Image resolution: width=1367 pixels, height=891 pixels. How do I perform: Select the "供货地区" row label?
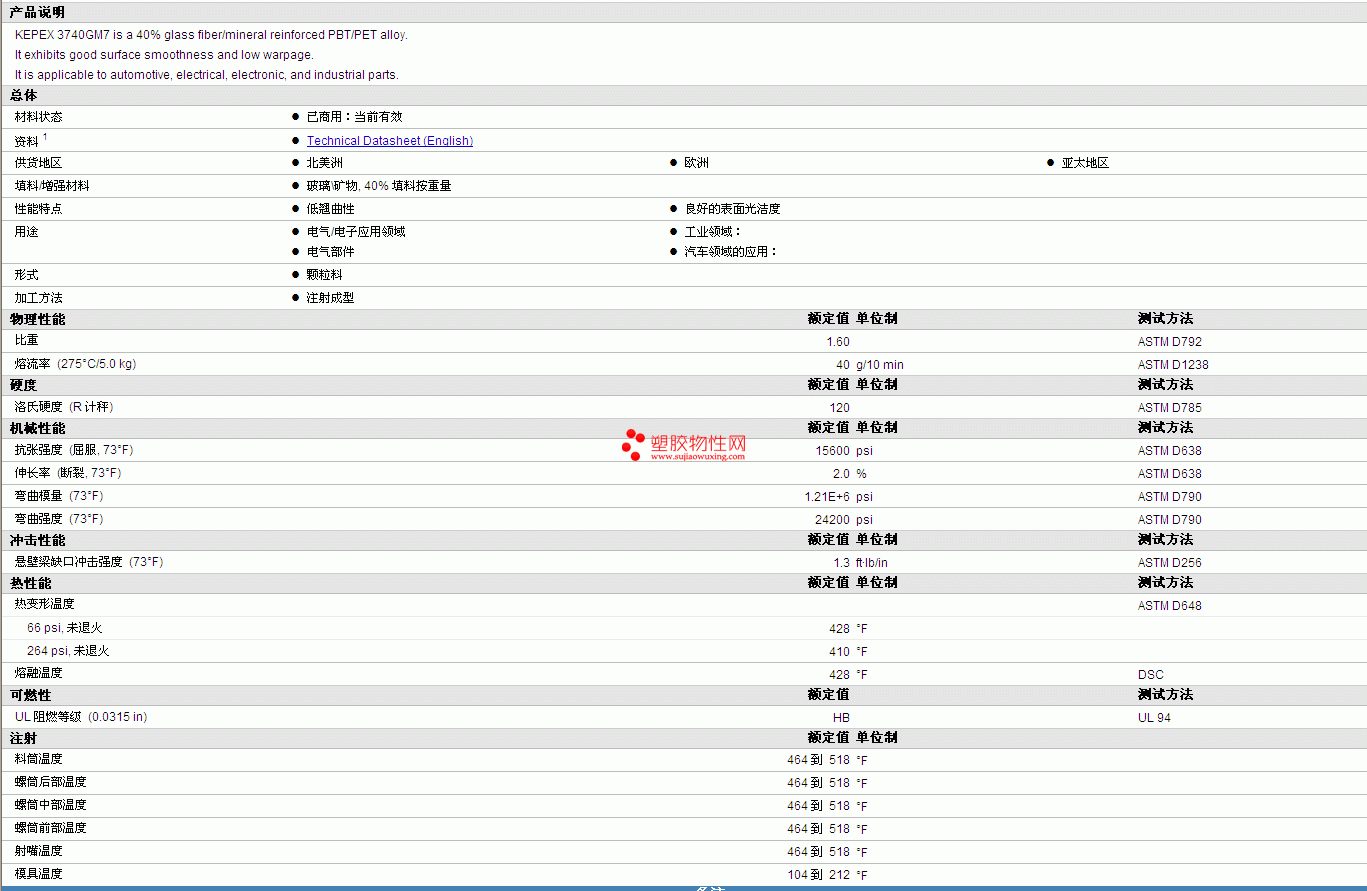pos(38,163)
